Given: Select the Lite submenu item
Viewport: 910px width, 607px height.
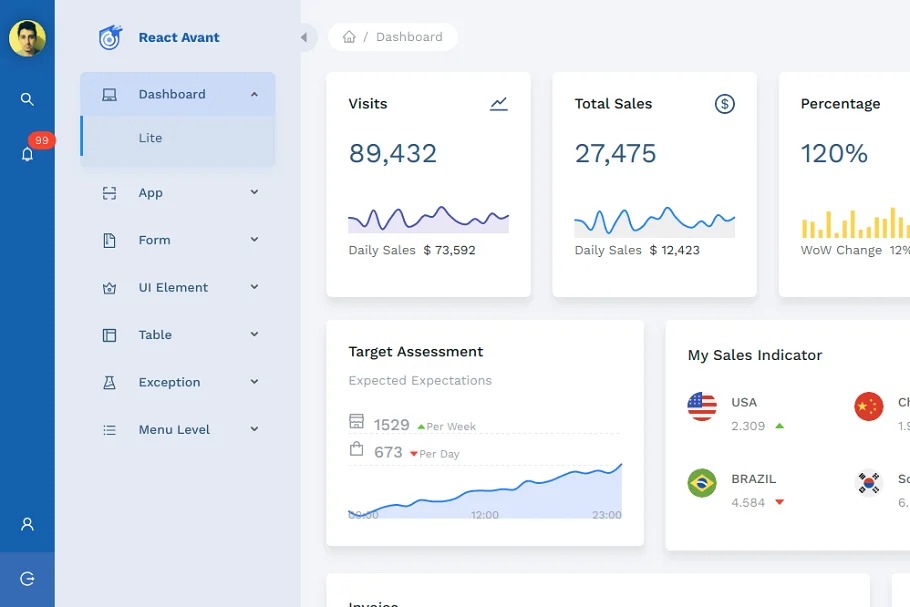Looking at the screenshot, I should click(x=150, y=138).
